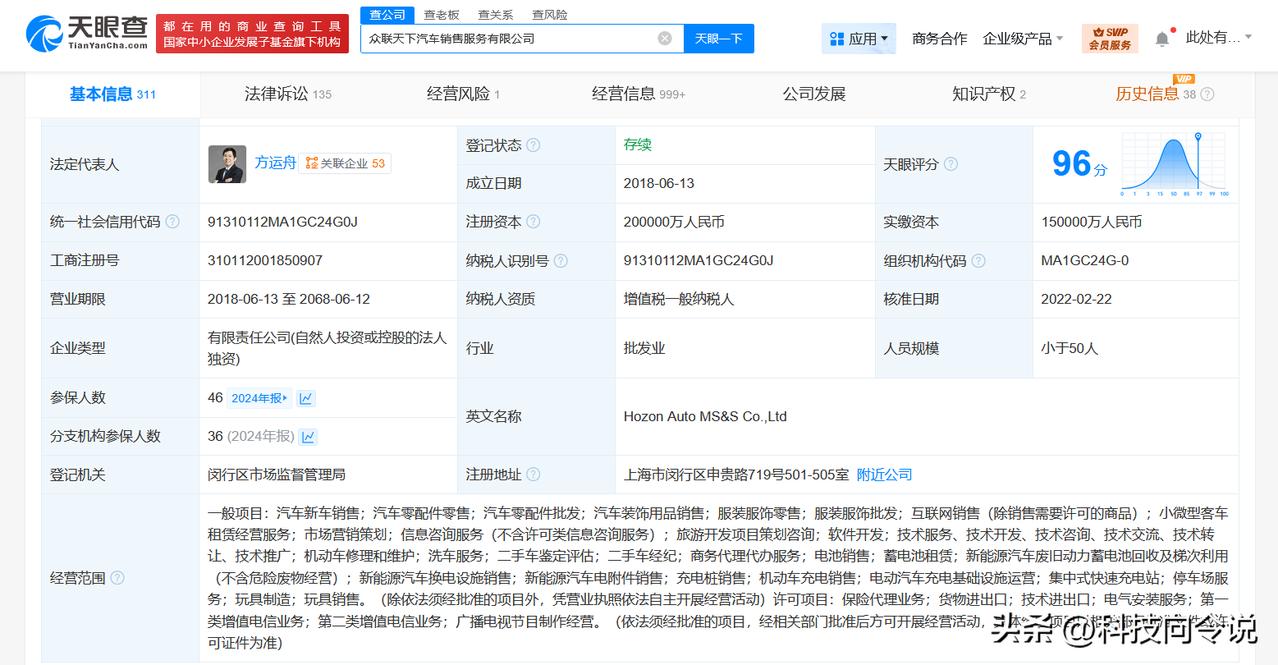
Task: Expand the 企业级产品 dropdown
Action: click(1023, 38)
